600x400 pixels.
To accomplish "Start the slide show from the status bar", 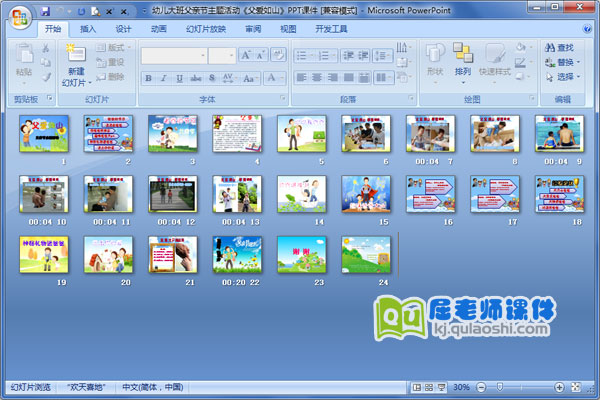I will tap(440, 387).
